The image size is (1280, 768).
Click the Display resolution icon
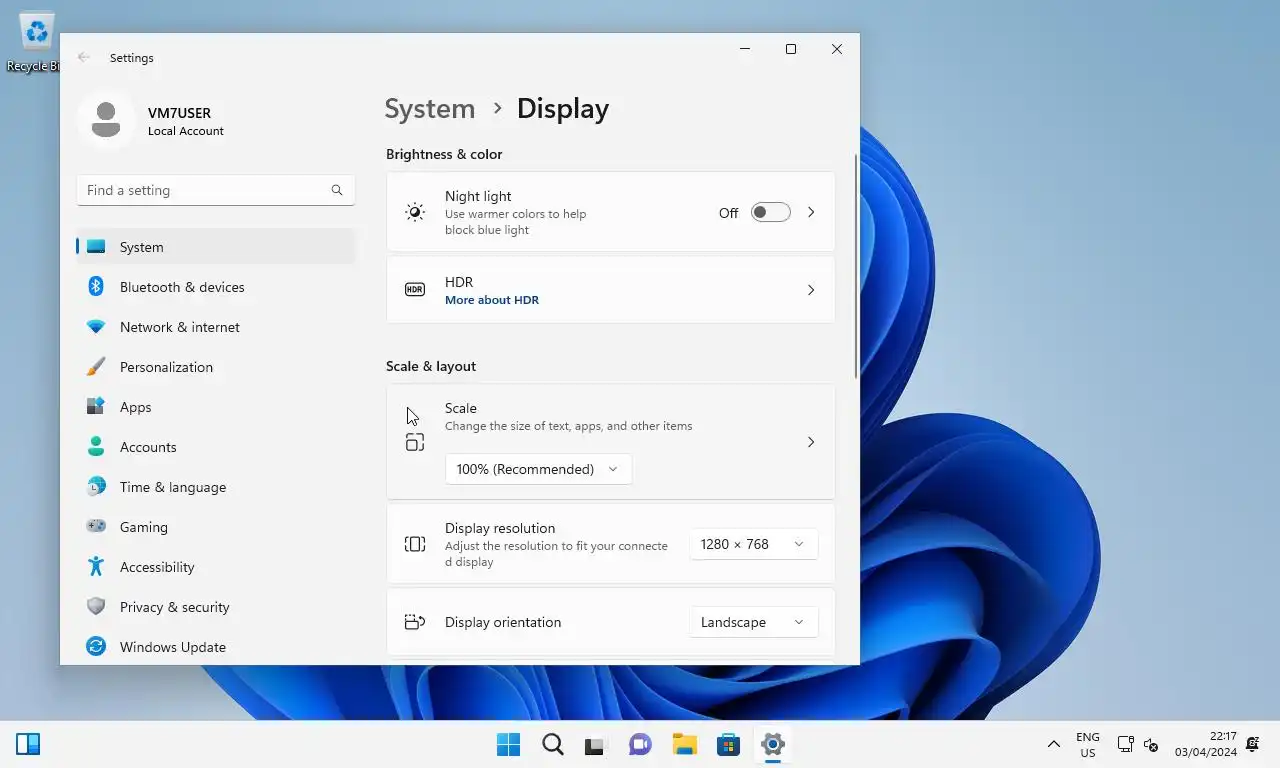[x=415, y=544]
